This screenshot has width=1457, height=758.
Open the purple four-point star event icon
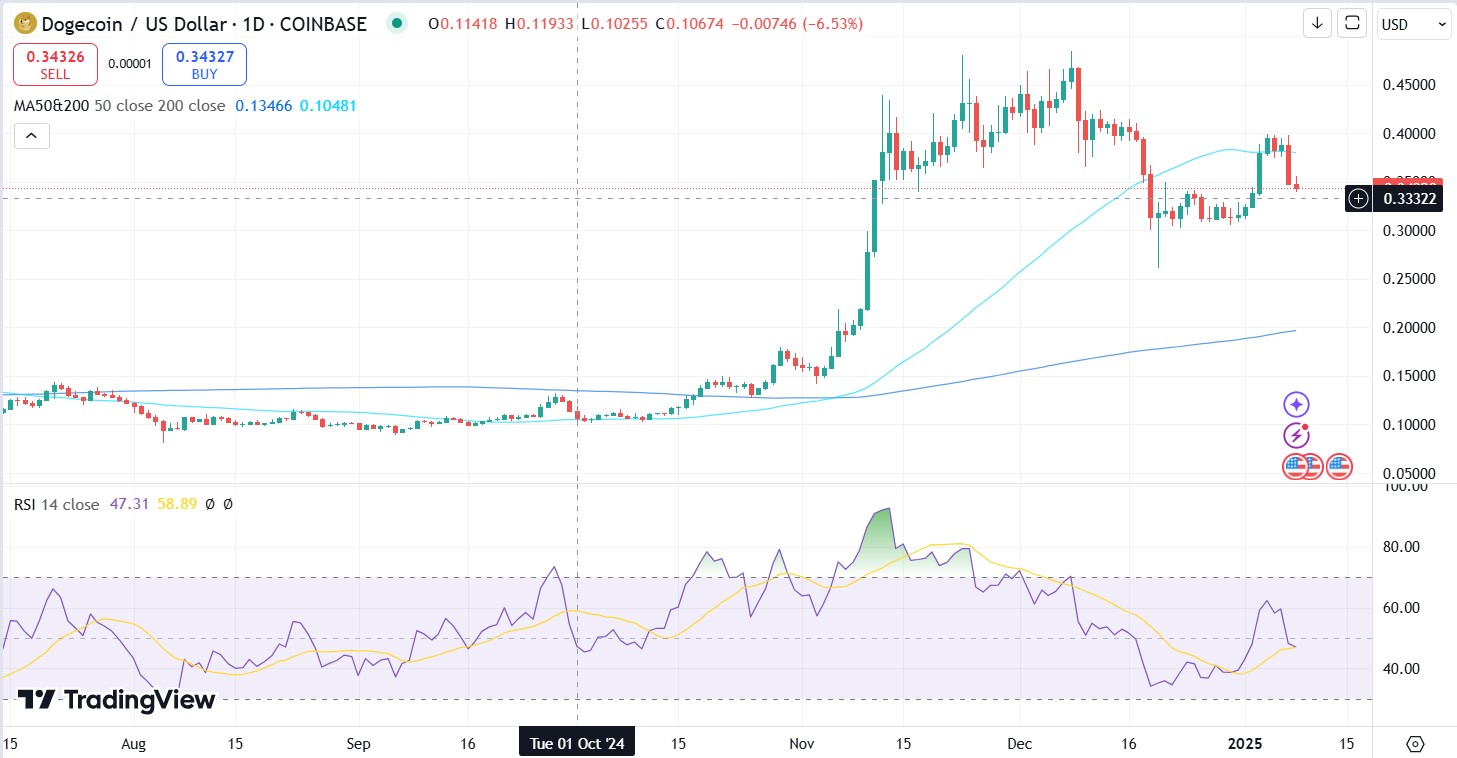1296,404
